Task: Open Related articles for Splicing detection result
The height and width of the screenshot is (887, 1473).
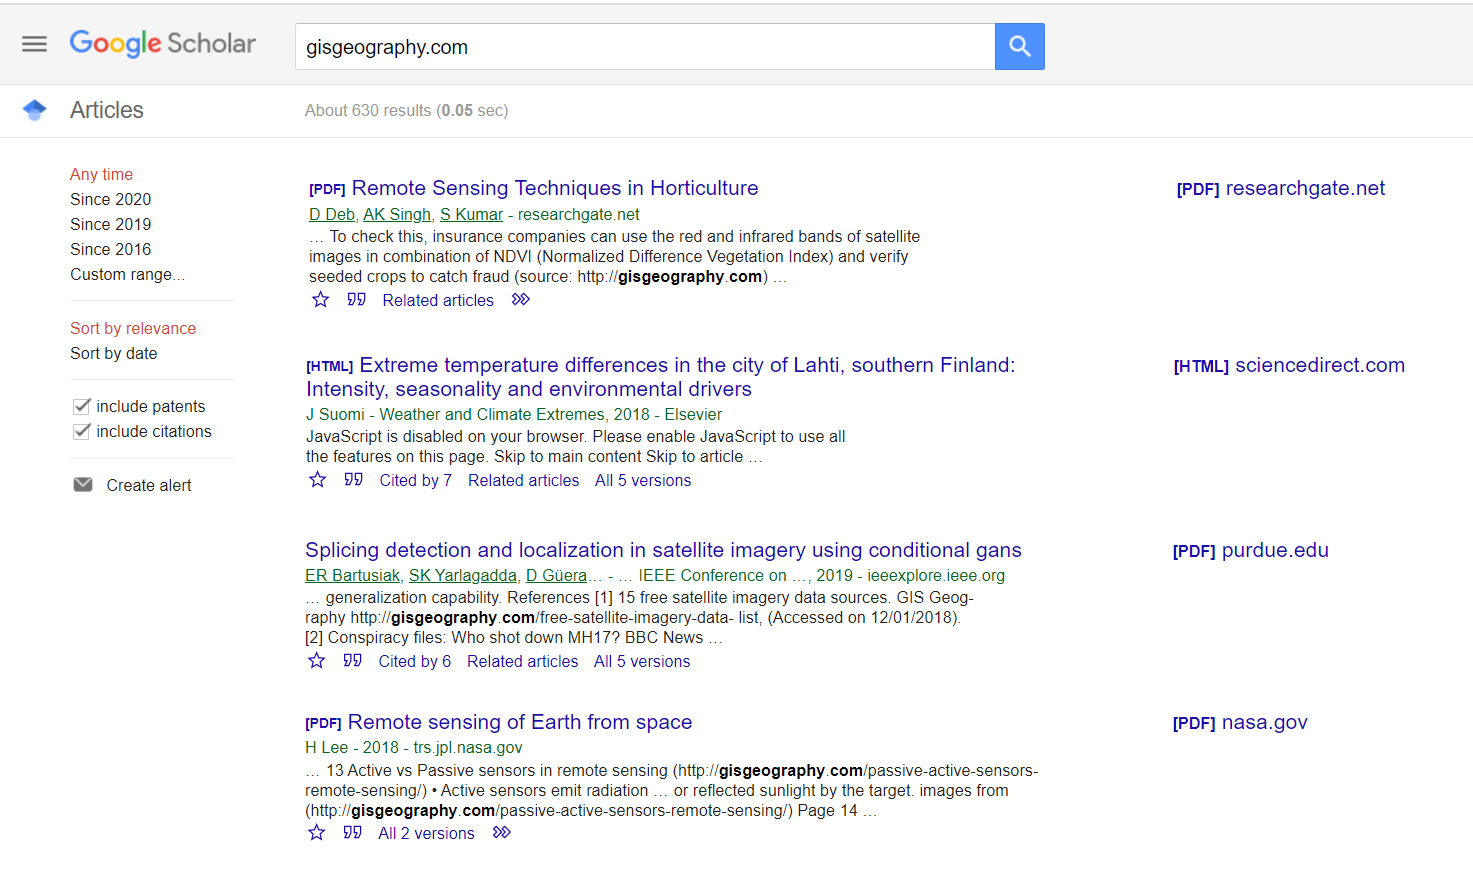Action: [x=523, y=661]
